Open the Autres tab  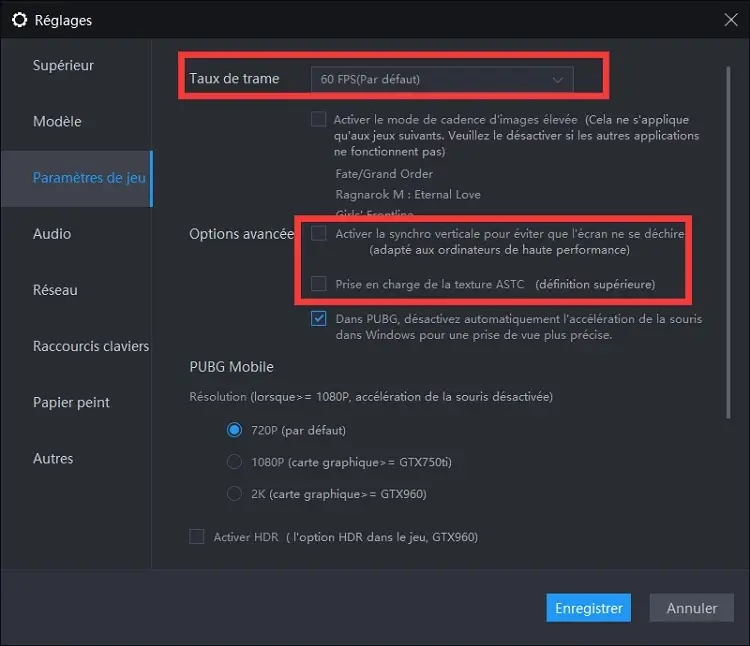coord(53,458)
